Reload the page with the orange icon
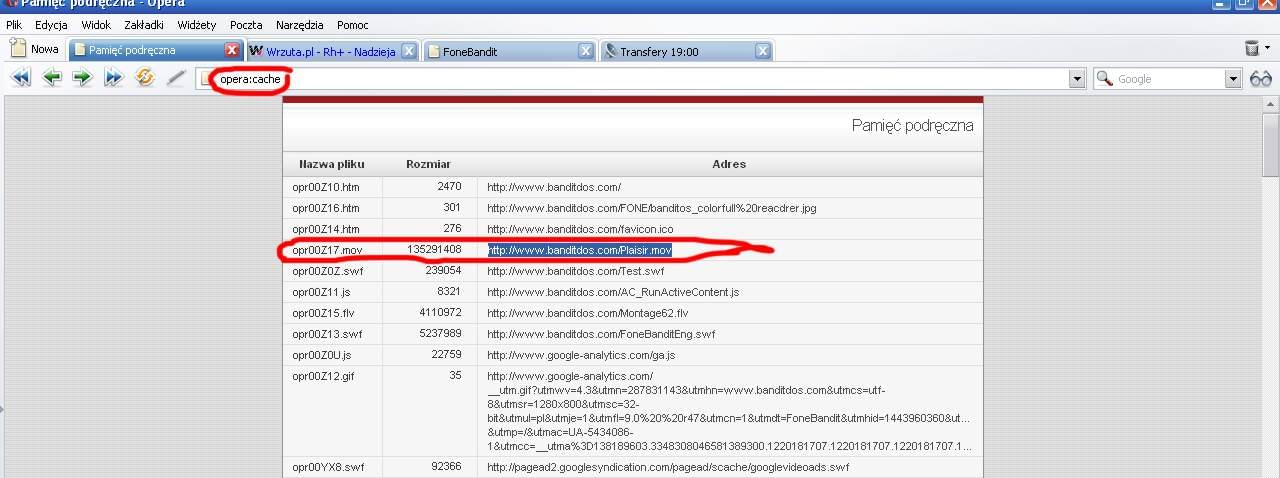1280x478 pixels. (x=145, y=78)
